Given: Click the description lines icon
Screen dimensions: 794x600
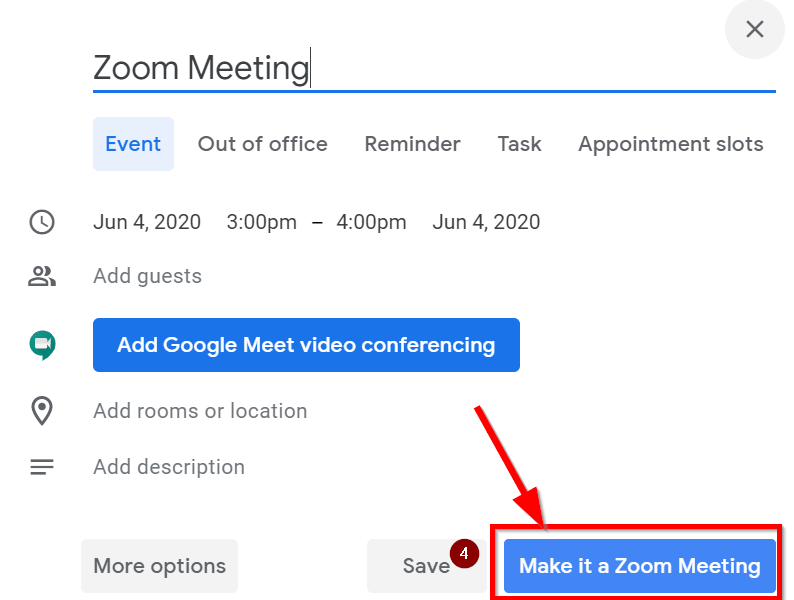Looking at the screenshot, I should [42, 467].
